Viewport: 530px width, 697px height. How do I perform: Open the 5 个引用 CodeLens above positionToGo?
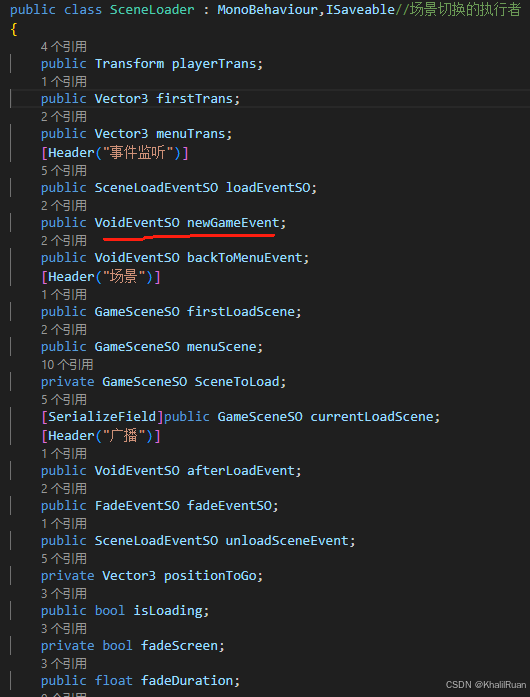pos(64,559)
